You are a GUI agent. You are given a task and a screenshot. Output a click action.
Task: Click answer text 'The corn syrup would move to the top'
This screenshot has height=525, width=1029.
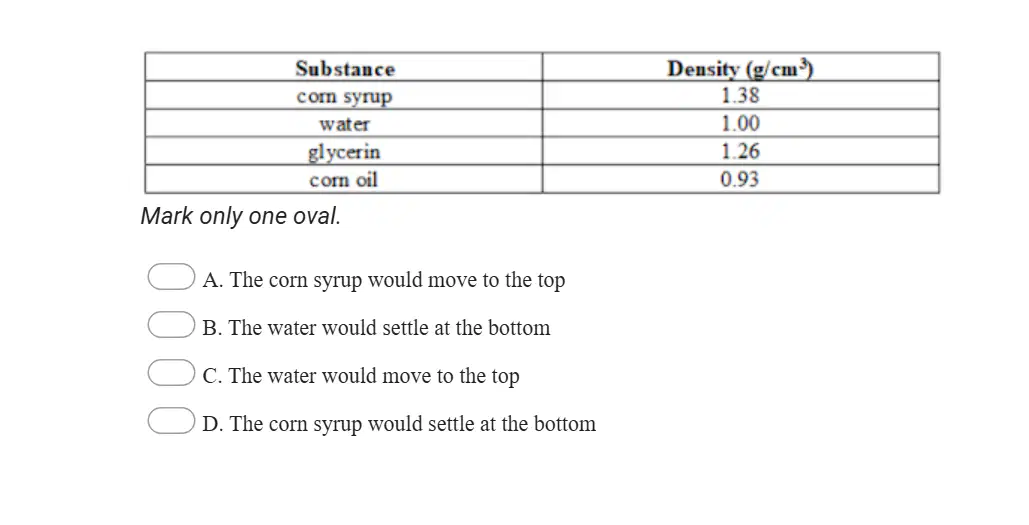397,280
